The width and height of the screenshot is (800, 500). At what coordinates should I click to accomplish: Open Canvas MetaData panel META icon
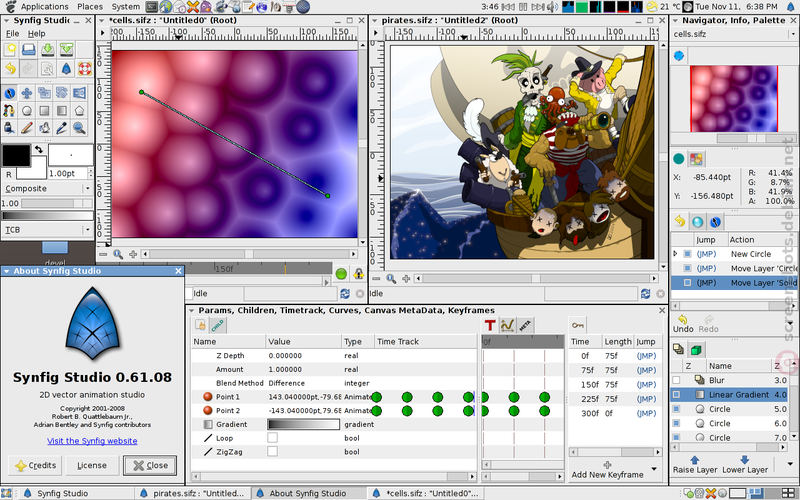tap(525, 326)
